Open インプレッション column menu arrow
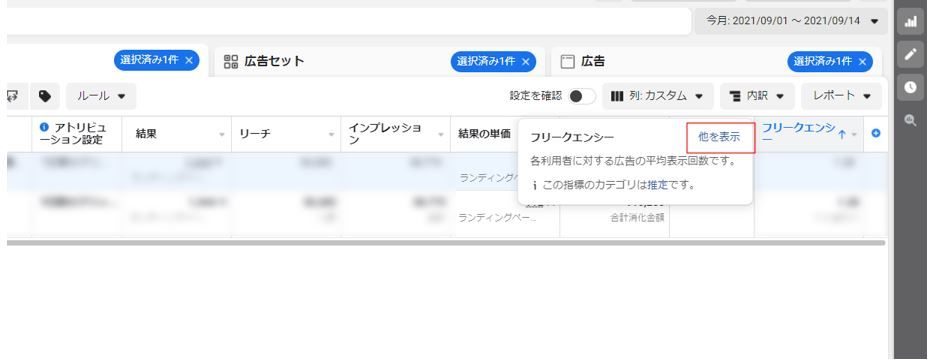This screenshot has height=360, width=928. (441, 135)
